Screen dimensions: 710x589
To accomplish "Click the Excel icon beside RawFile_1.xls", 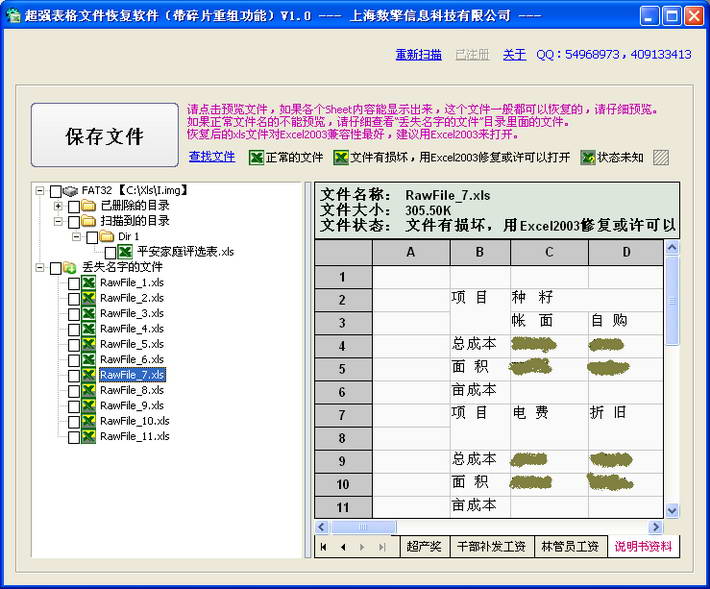I will point(88,283).
